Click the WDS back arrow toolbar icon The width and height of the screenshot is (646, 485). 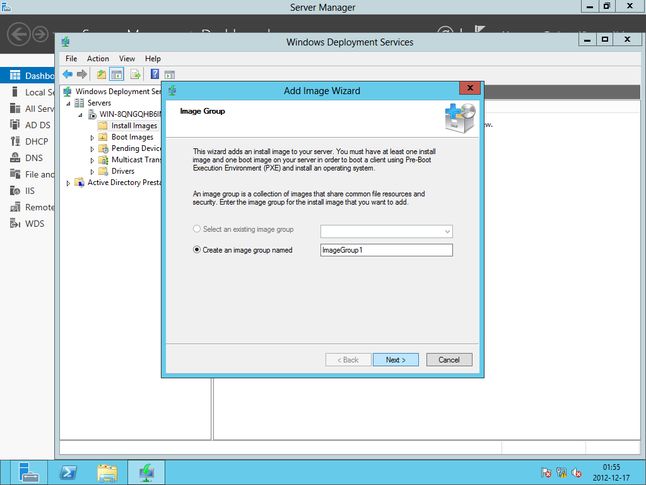[67, 74]
